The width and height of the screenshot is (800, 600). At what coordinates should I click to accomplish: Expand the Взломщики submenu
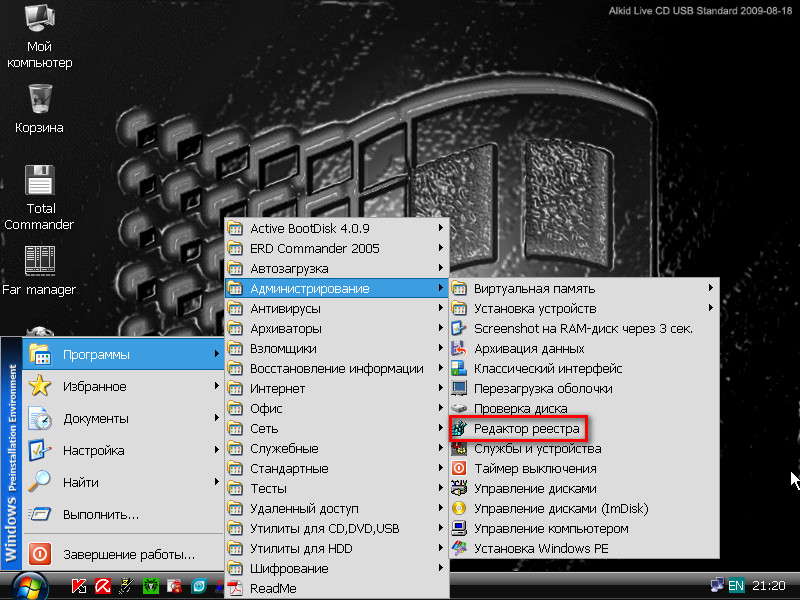pos(337,348)
